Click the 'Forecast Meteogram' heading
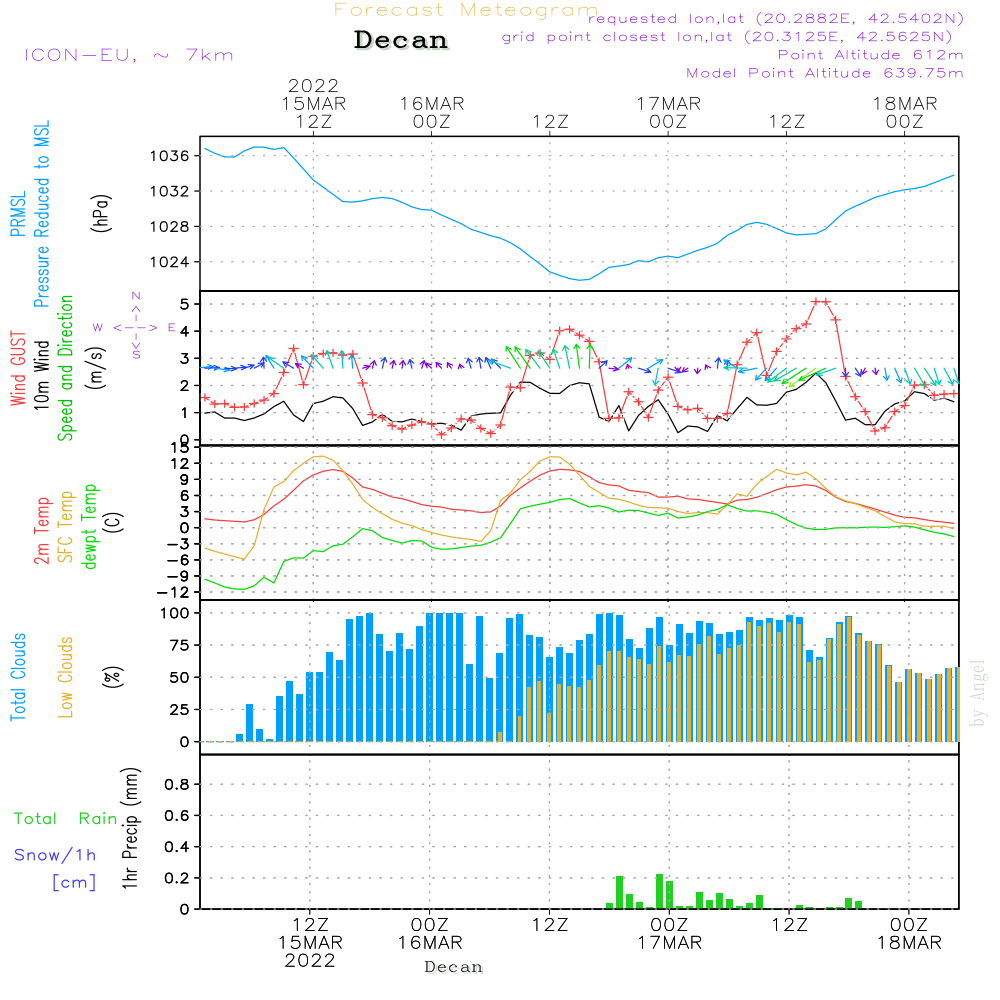 point(466,10)
